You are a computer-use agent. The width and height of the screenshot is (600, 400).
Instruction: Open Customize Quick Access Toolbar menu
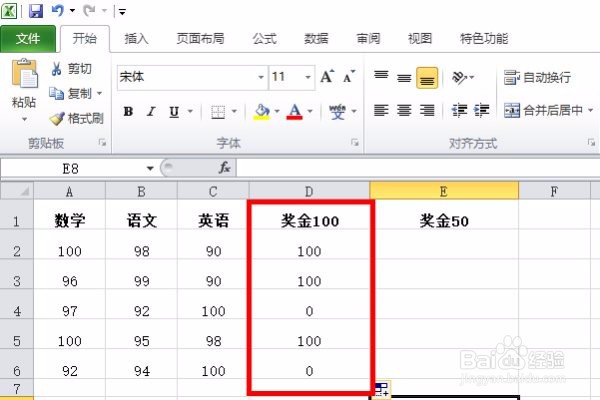tap(122, 12)
